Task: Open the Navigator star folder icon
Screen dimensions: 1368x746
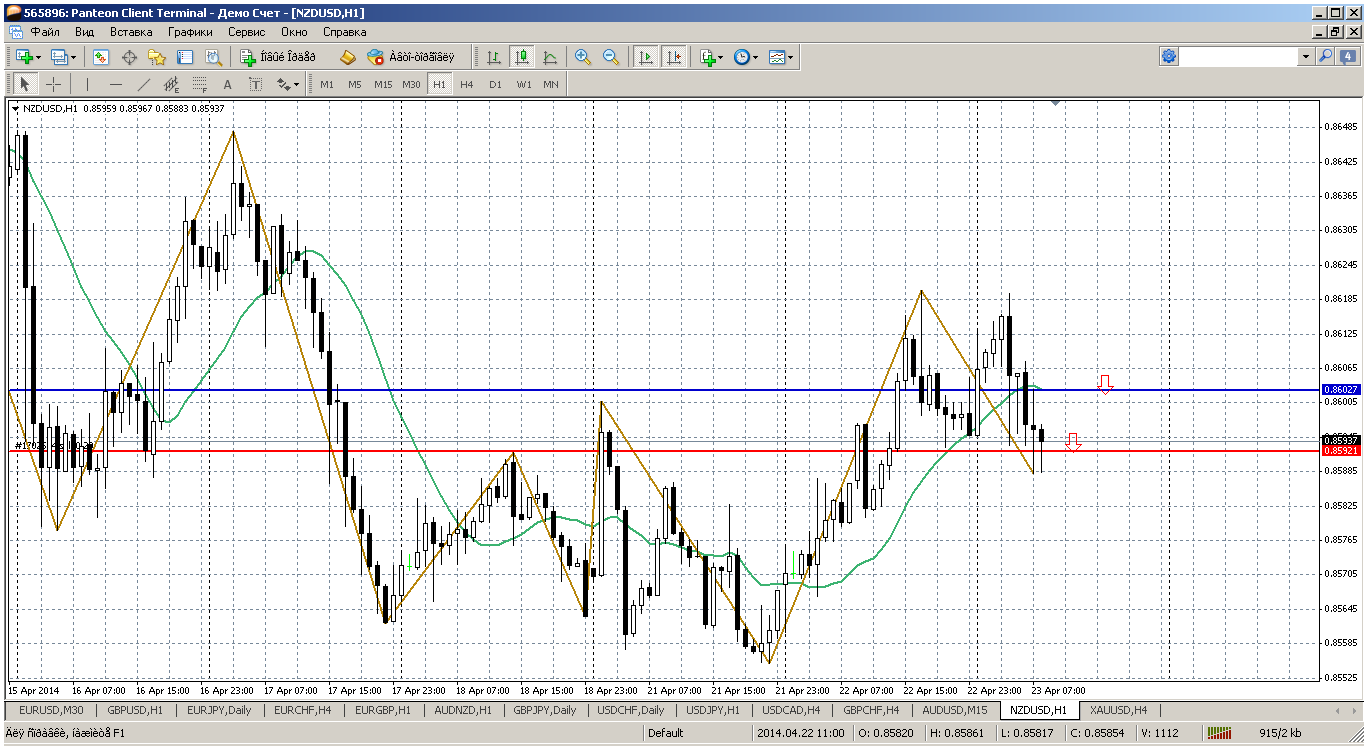Action: [157, 58]
